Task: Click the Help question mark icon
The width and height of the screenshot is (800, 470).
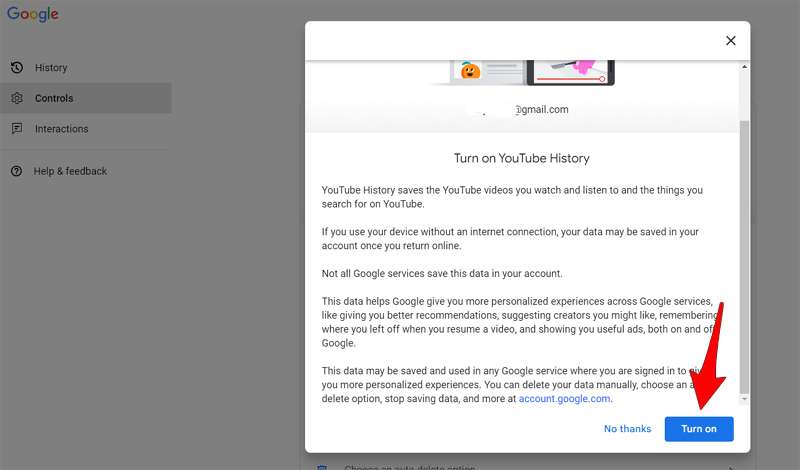Action: 17,171
